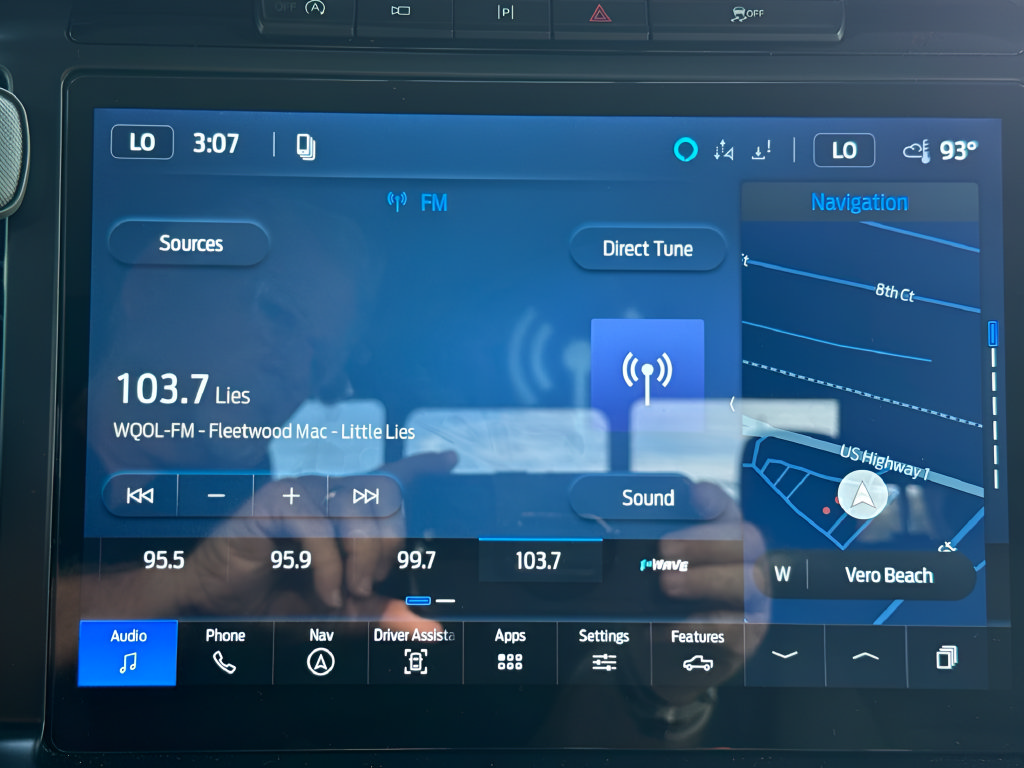Collapse the navigation panel with side chevron
This screenshot has width=1024, height=768.
click(732, 404)
